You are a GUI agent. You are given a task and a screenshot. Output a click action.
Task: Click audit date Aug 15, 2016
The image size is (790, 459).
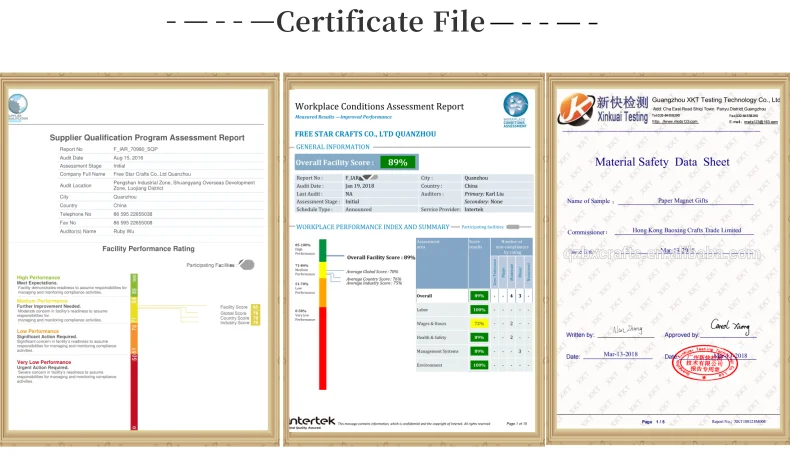coord(128,158)
